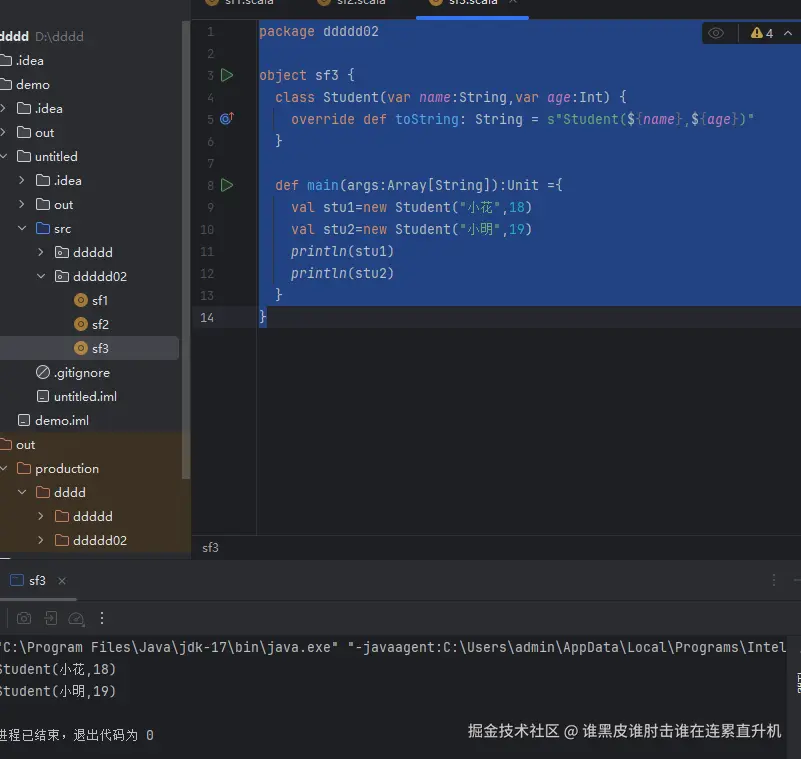Click the run console screenshot camera icon
This screenshot has width=801, height=759.
[24, 619]
